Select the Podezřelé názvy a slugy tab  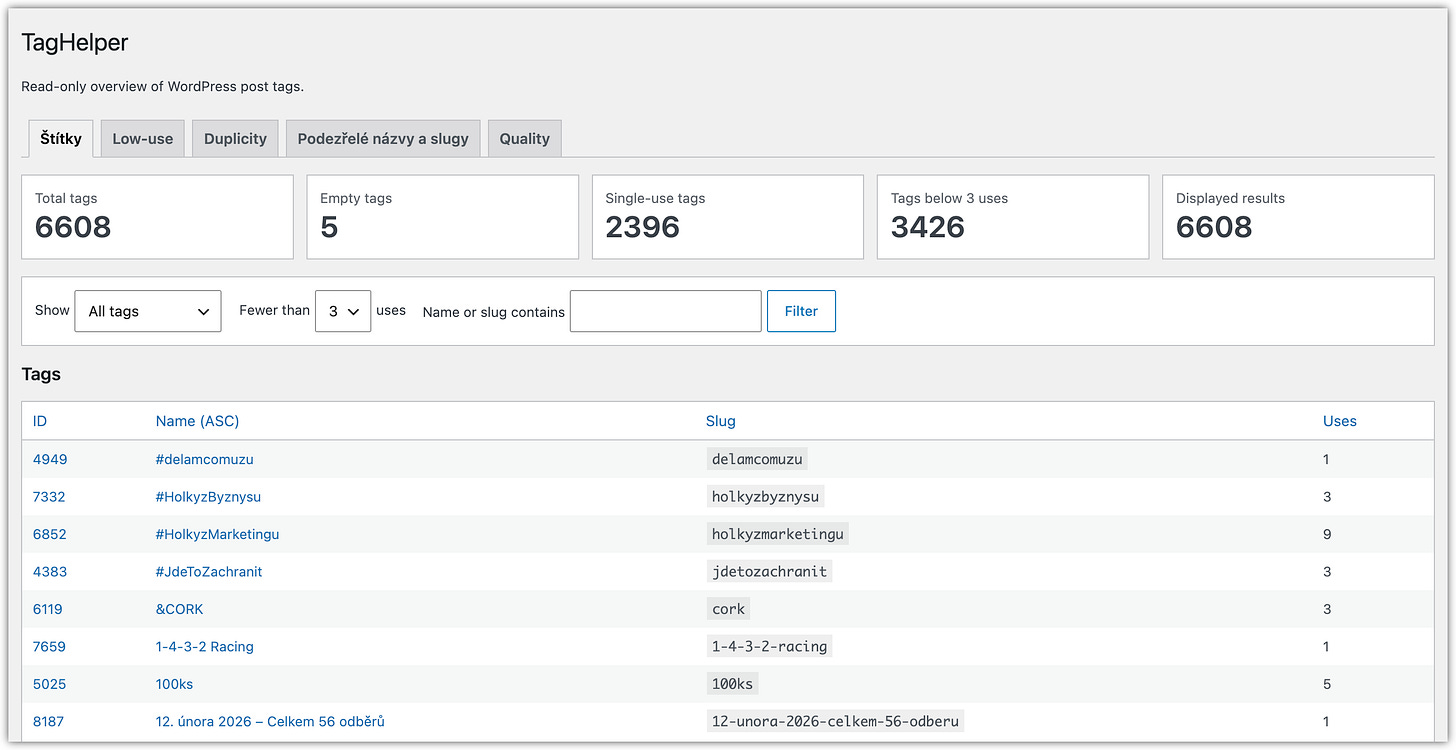point(383,139)
